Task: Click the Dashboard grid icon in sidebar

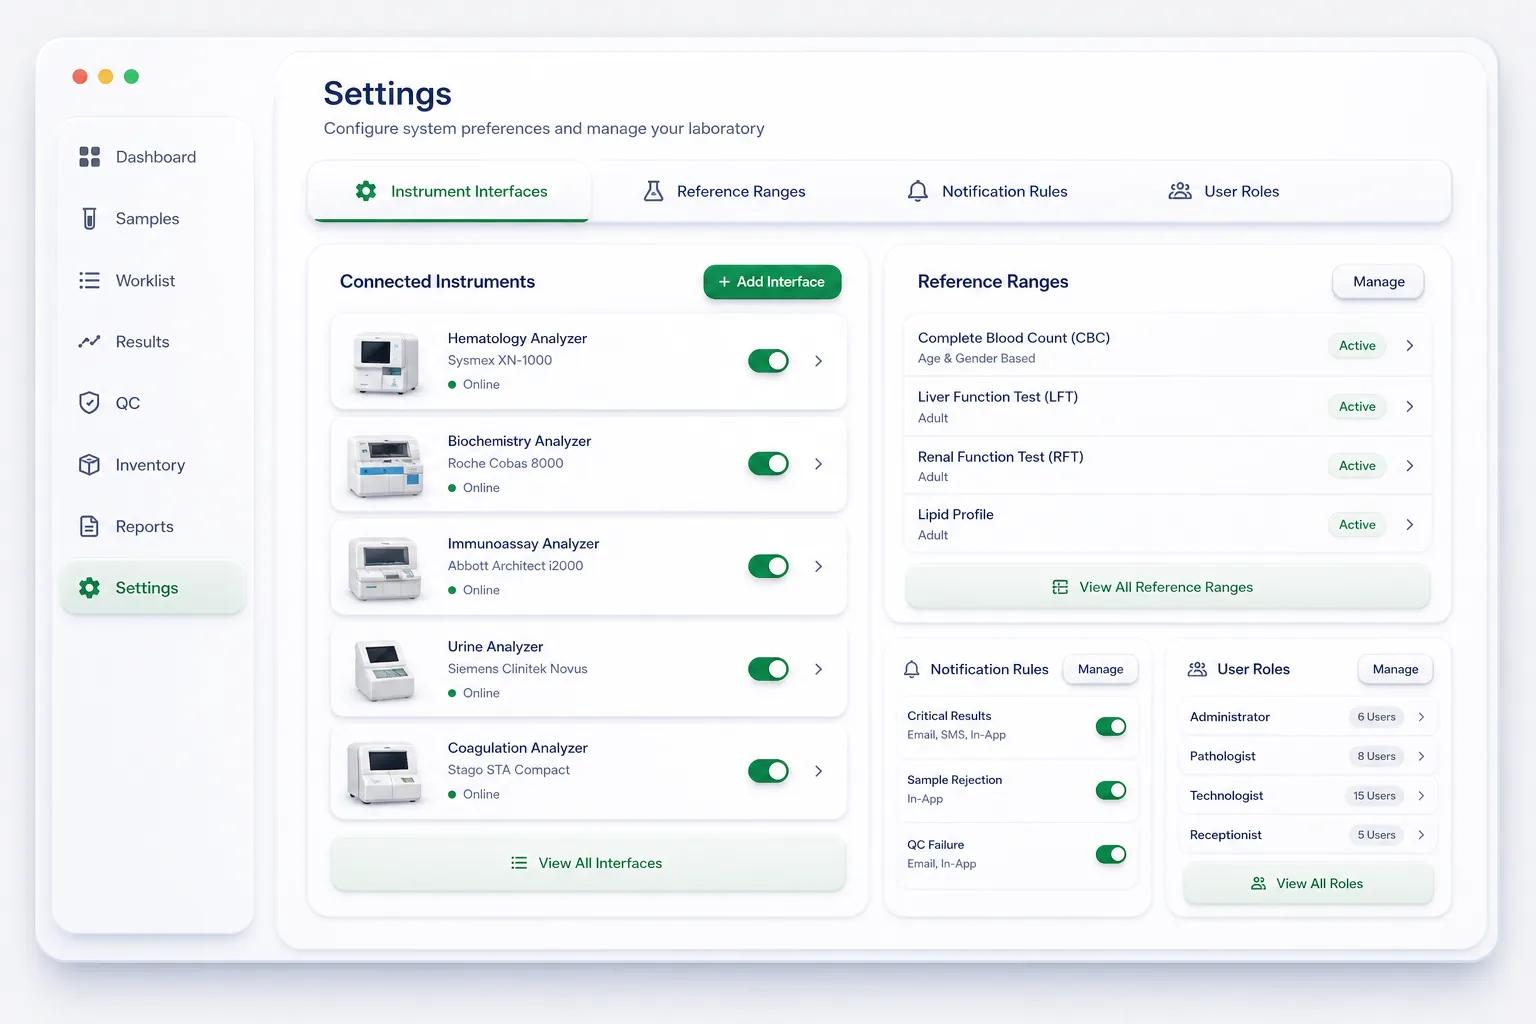Action: 89,157
